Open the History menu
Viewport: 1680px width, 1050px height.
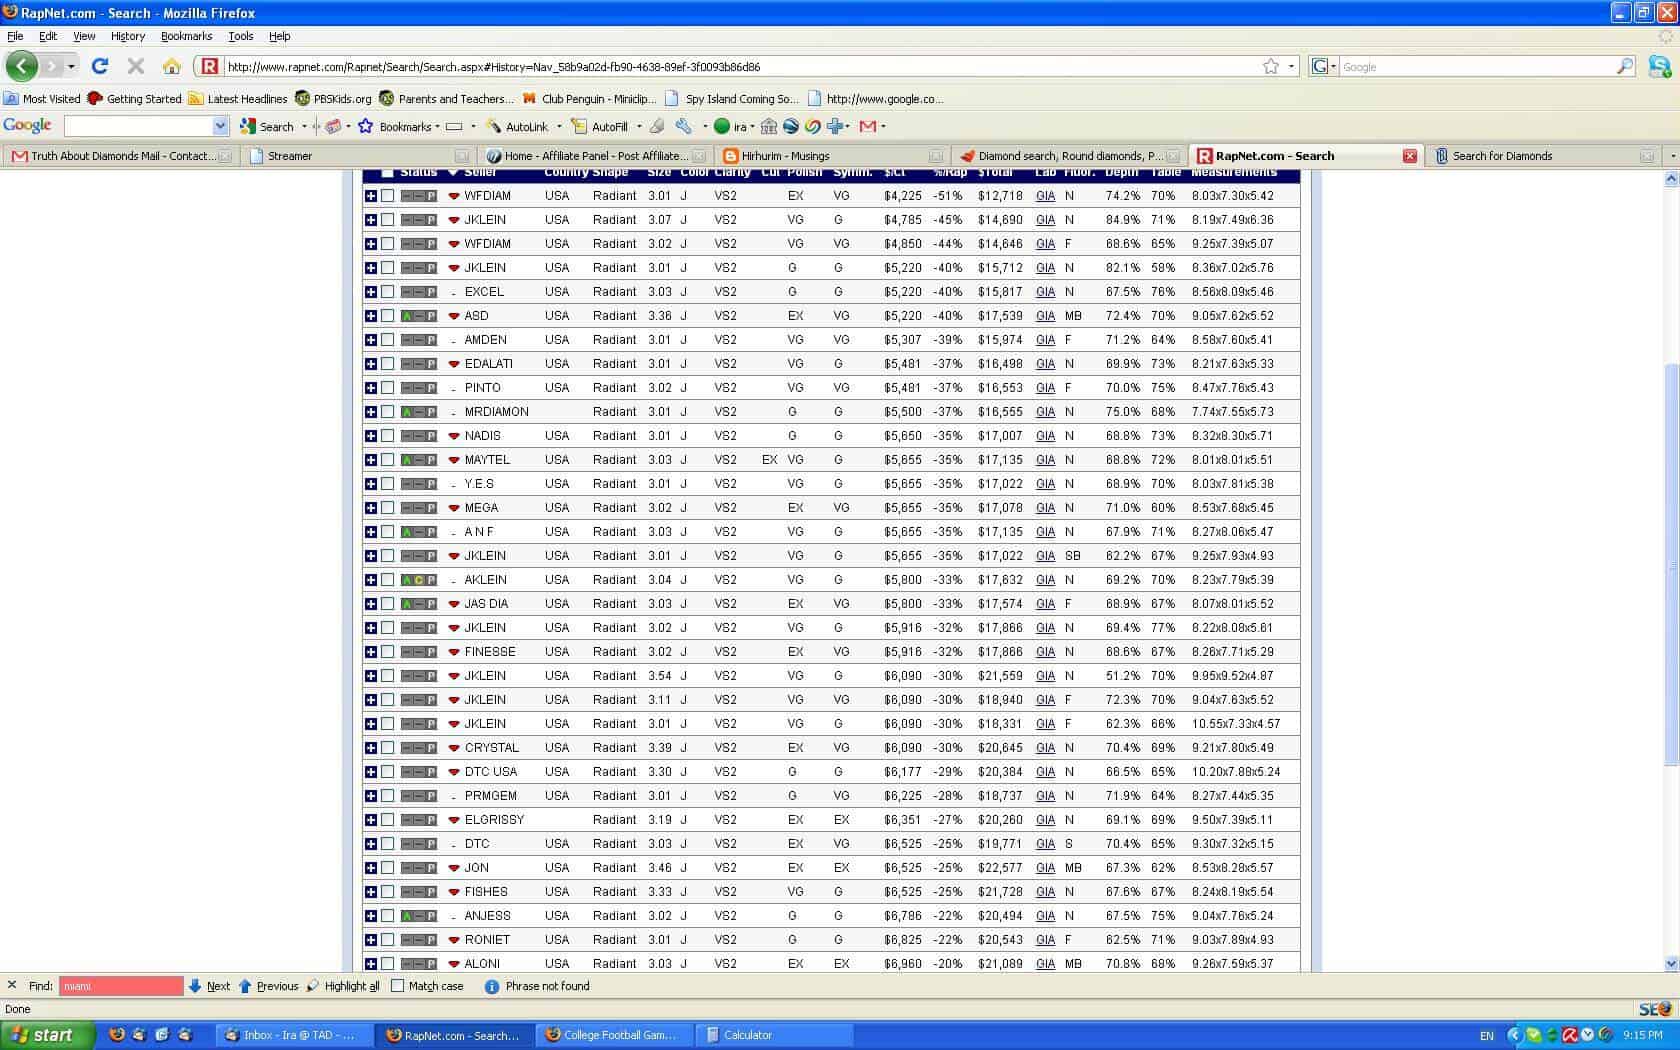pos(128,36)
